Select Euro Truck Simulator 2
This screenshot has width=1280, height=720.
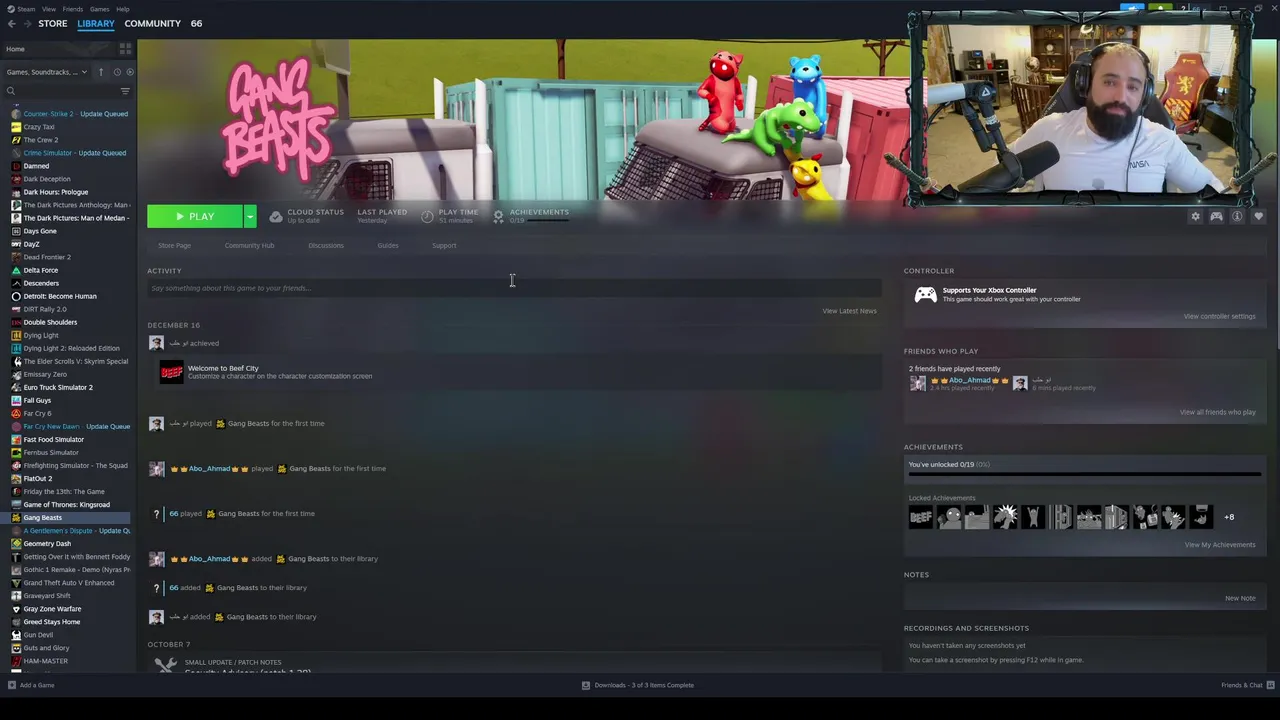pos(58,387)
